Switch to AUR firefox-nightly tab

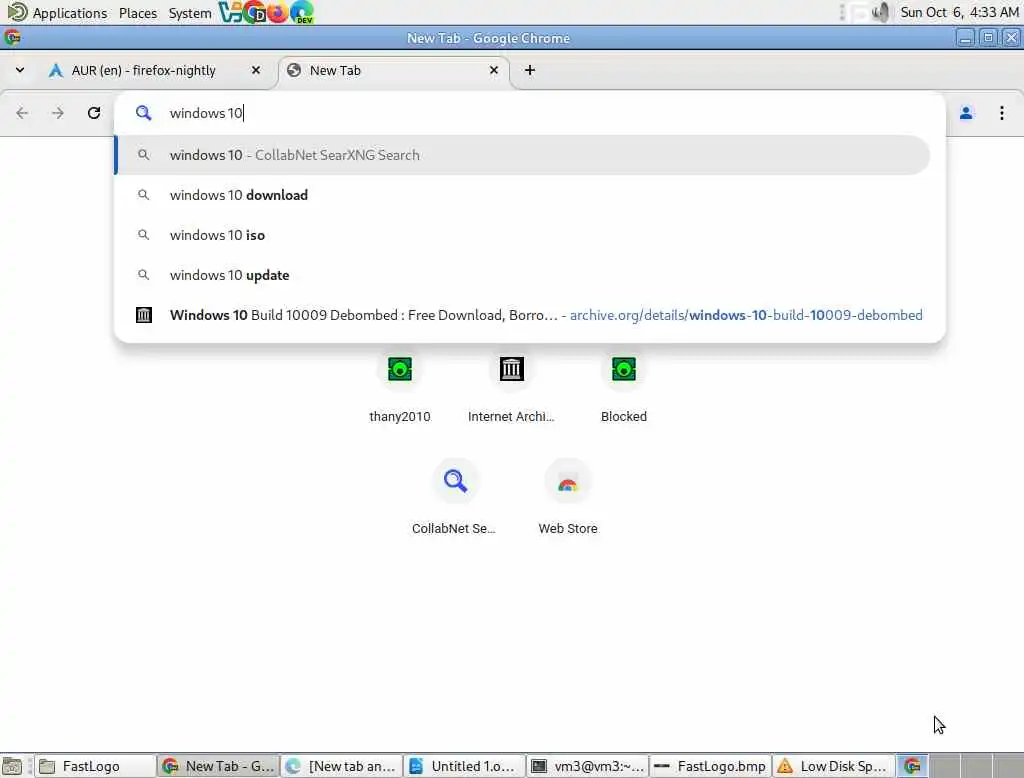(x=144, y=71)
